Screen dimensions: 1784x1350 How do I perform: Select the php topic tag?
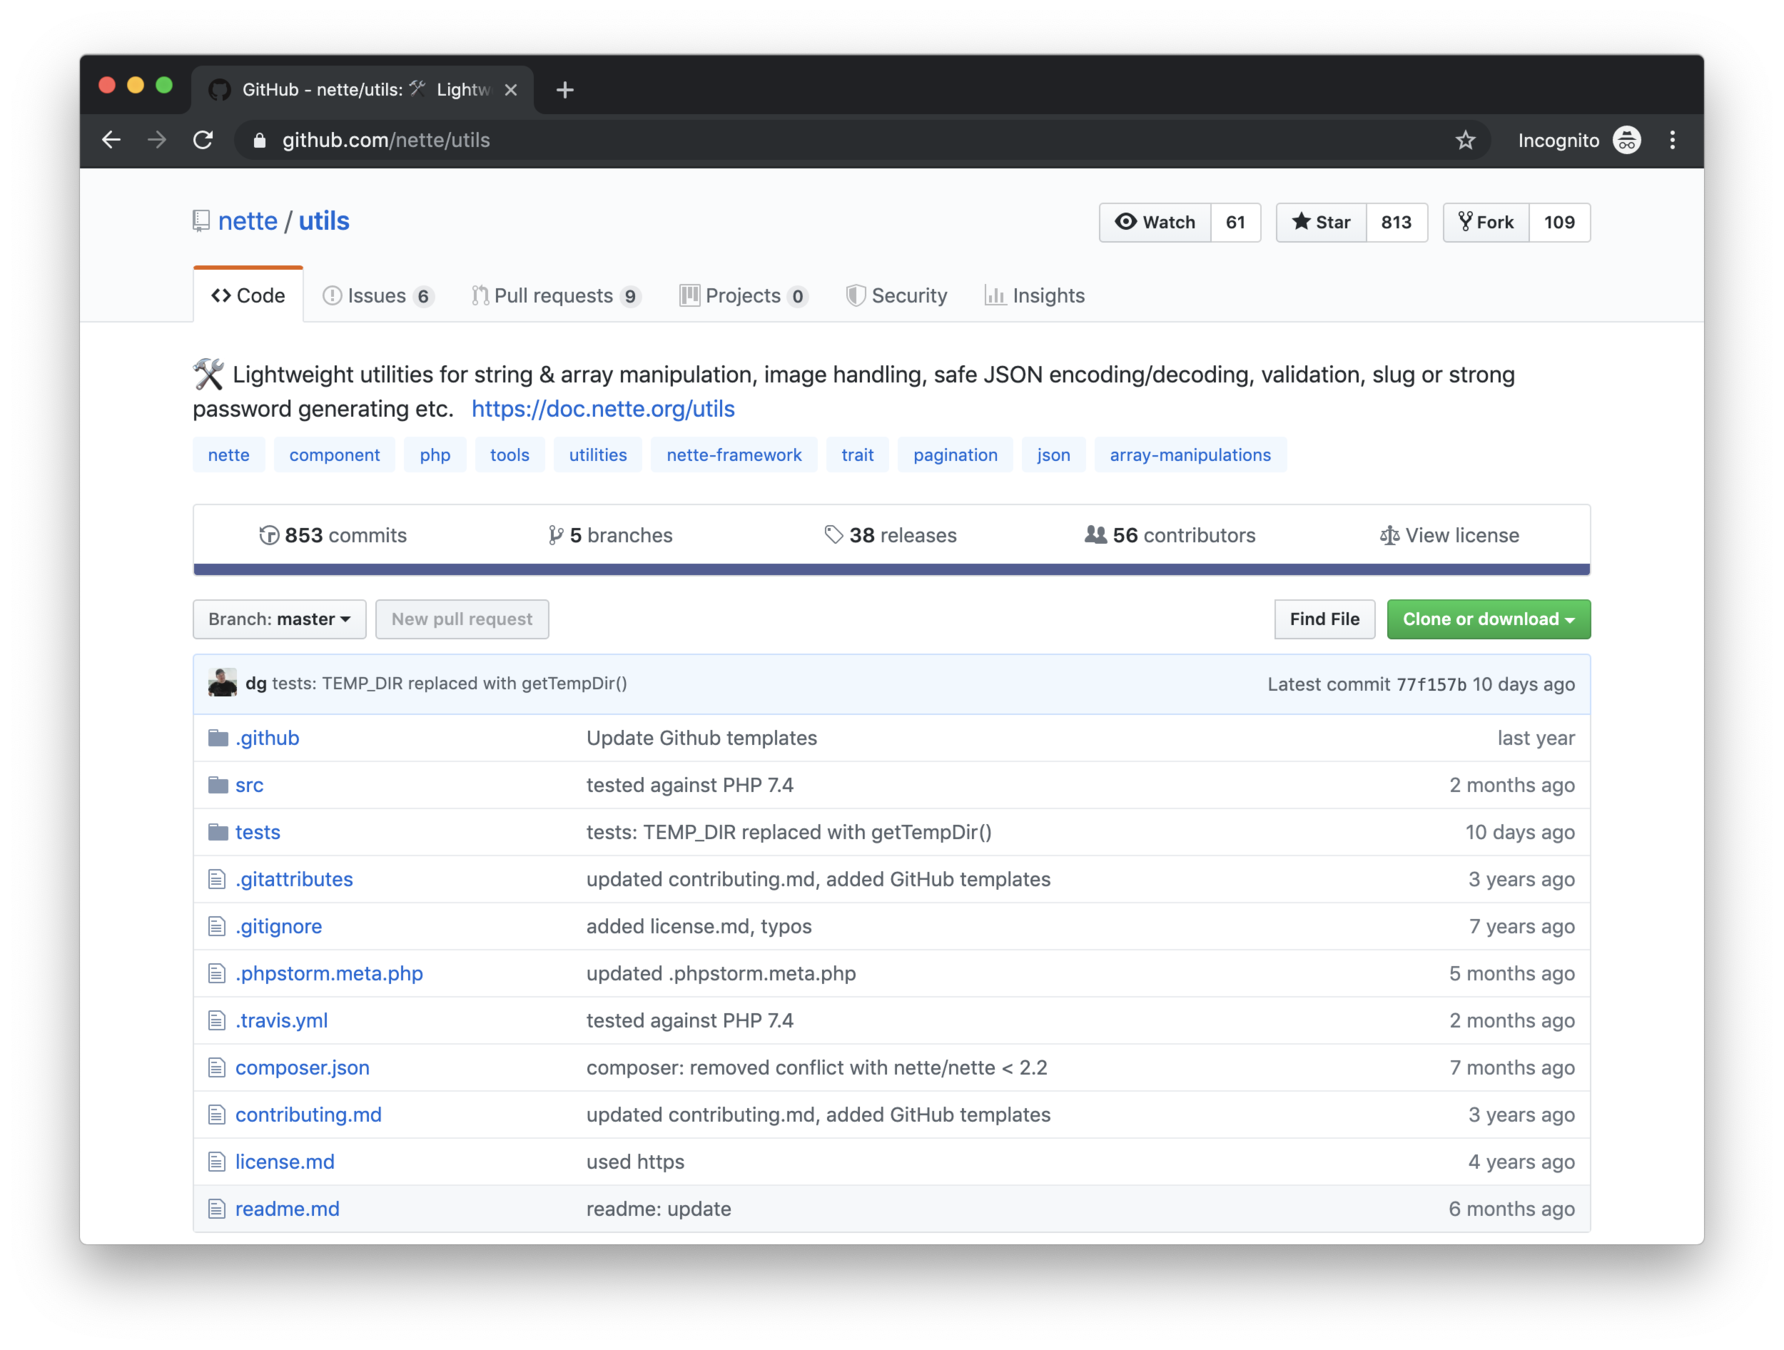pyautogui.click(x=435, y=455)
